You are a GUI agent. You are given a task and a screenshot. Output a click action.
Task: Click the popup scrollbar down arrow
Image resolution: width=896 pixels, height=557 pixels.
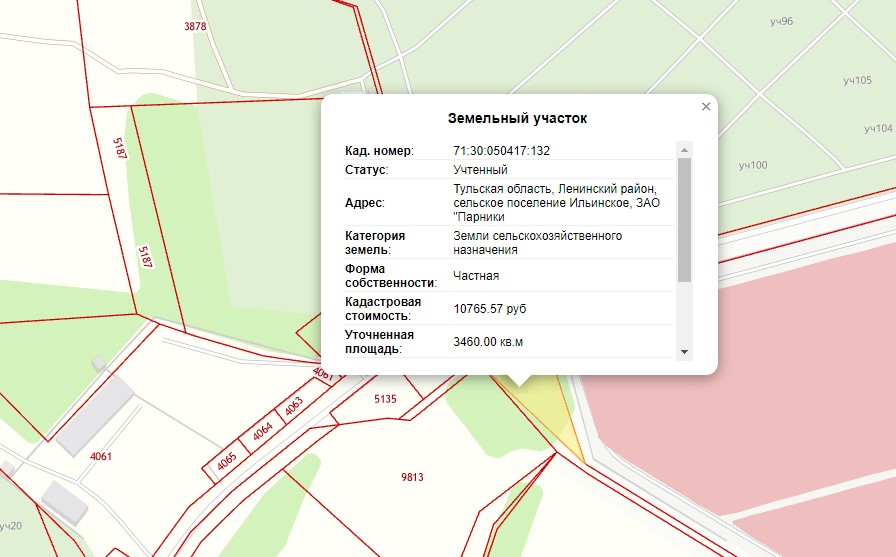[x=684, y=352]
